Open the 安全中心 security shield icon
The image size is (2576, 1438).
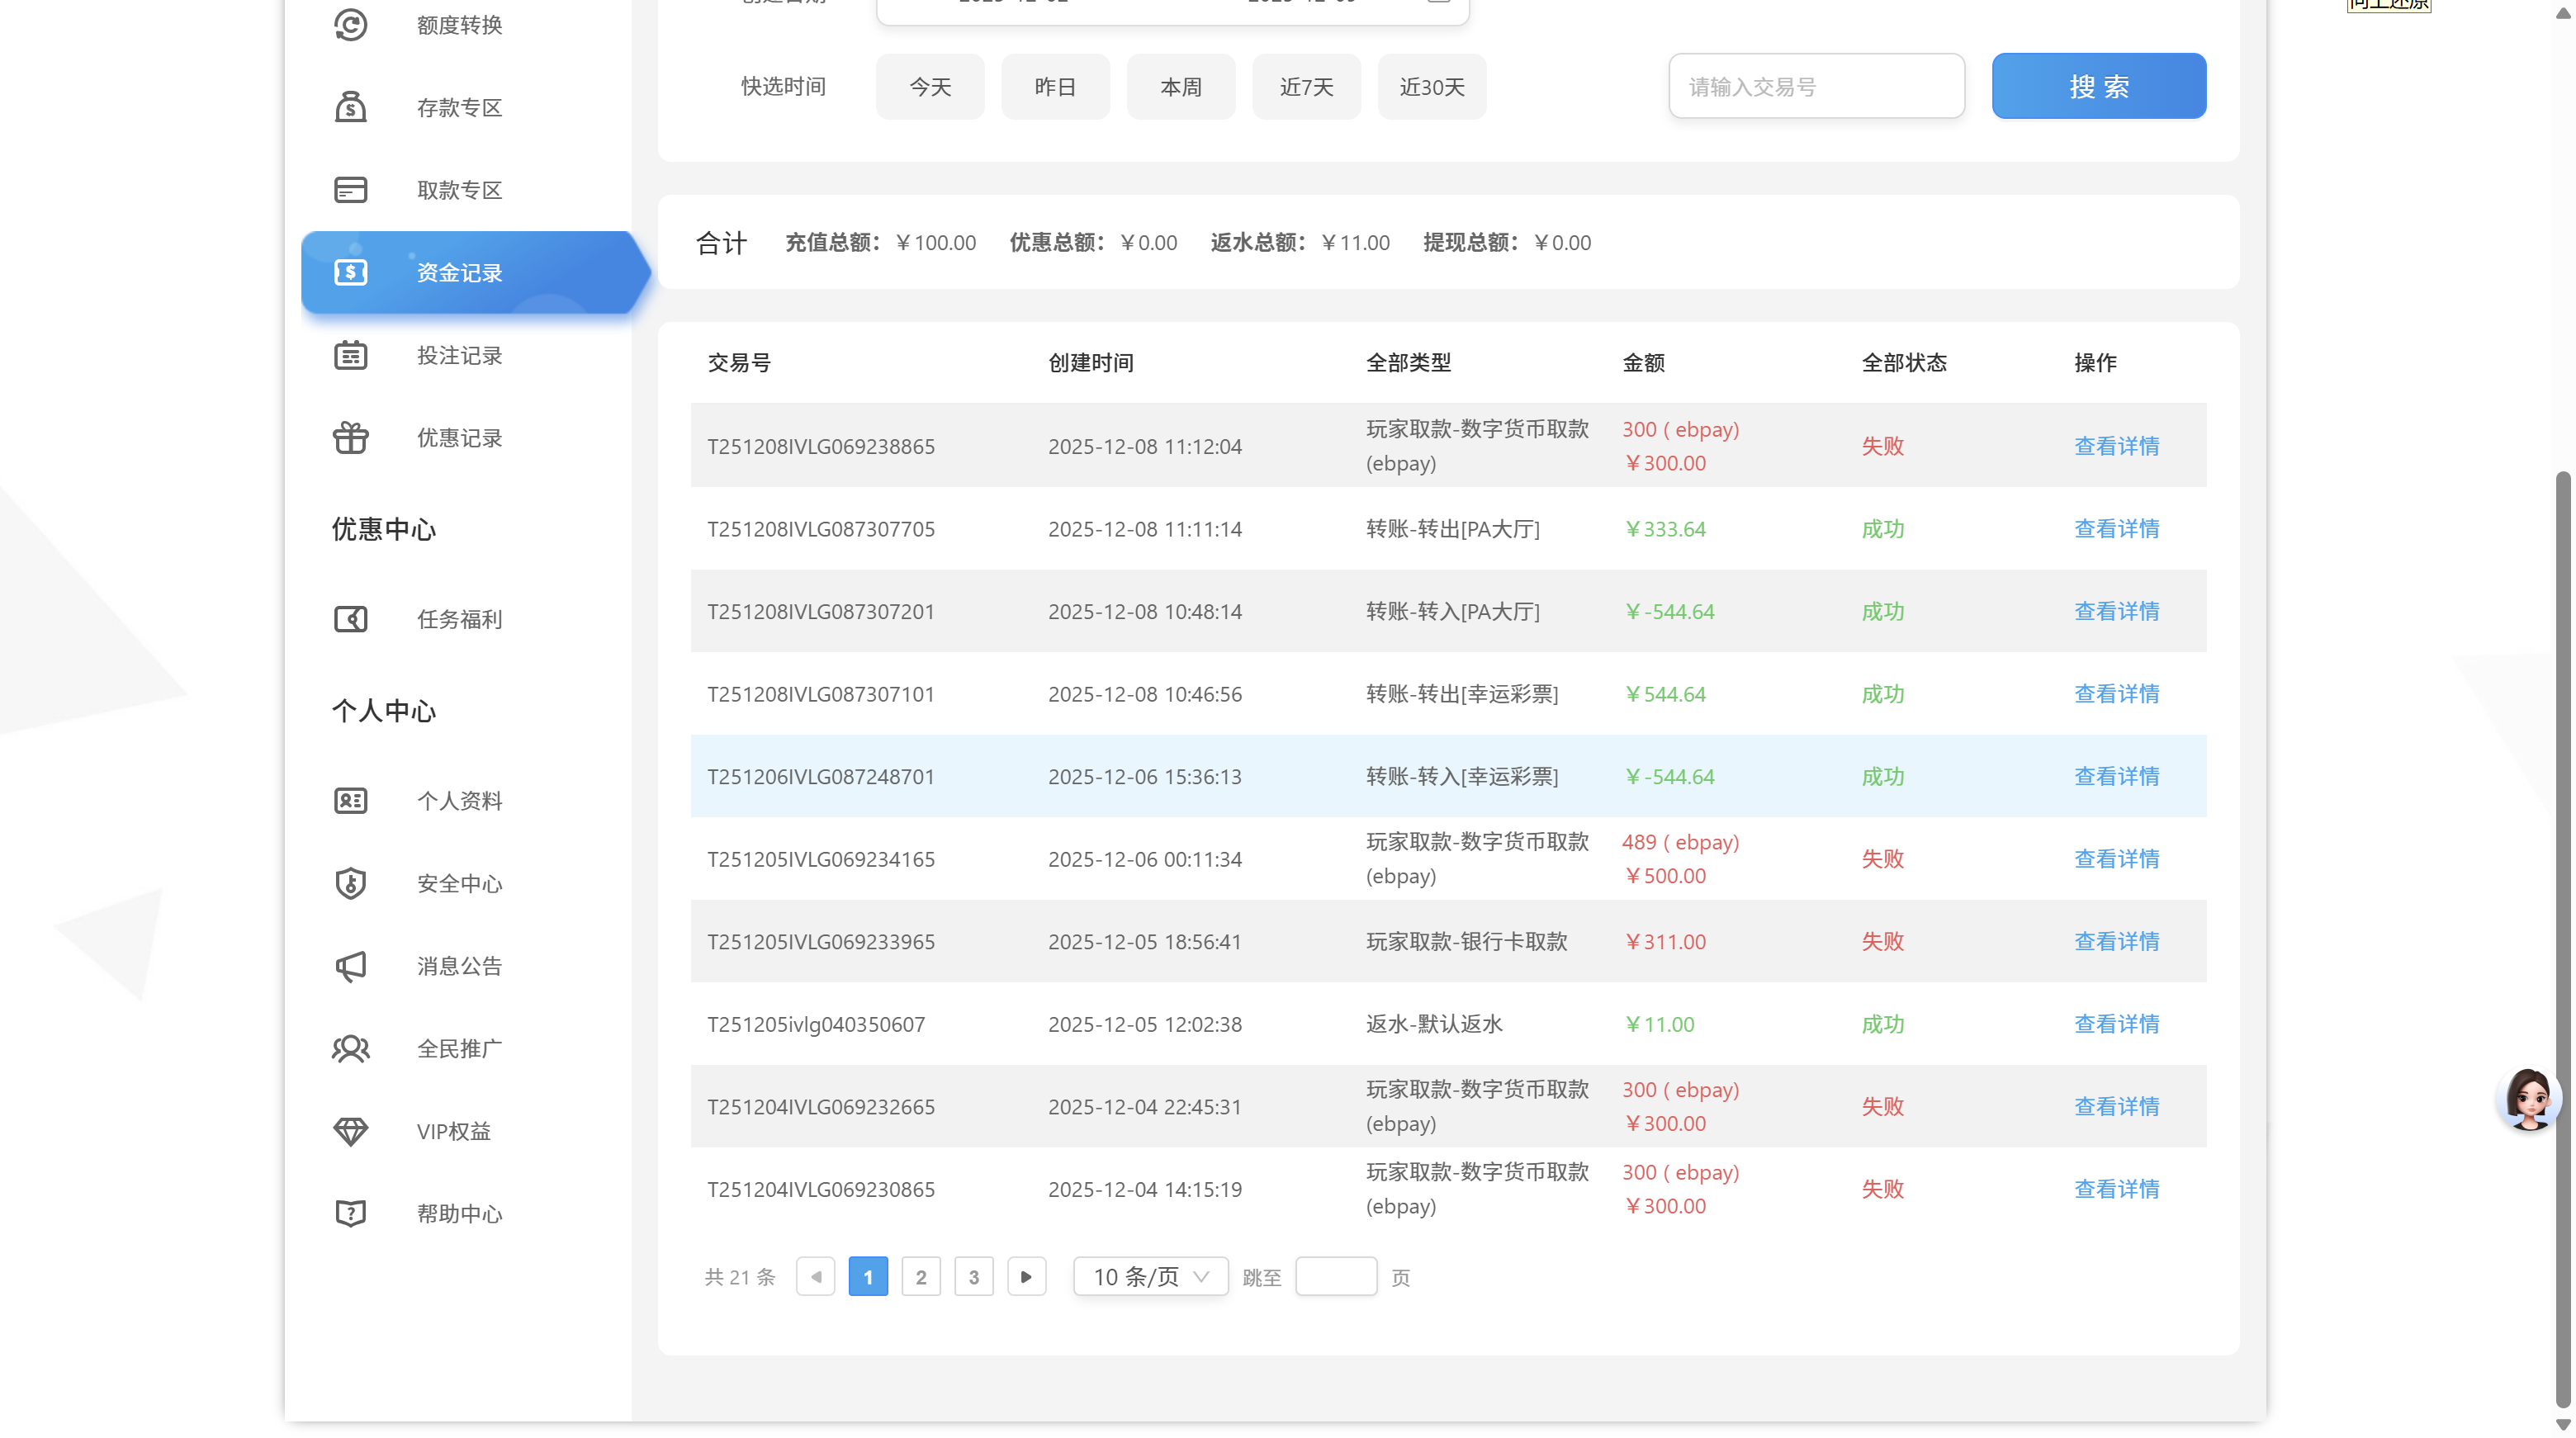[x=350, y=883]
